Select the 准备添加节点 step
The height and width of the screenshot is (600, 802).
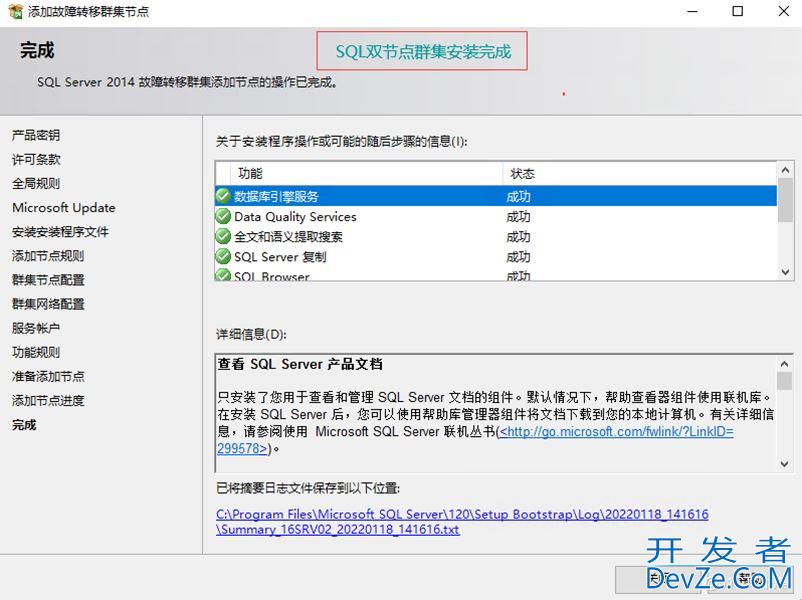tap(48, 376)
